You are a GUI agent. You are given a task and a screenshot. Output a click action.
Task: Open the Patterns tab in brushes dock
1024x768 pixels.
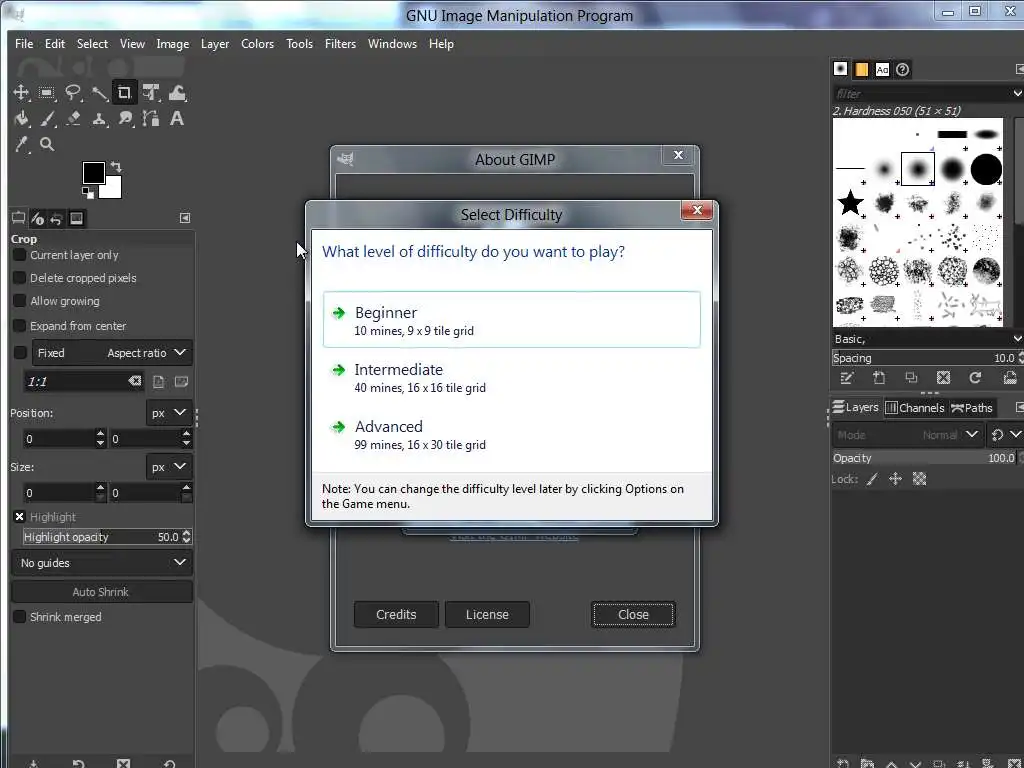pyautogui.click(x=861, y=69)
